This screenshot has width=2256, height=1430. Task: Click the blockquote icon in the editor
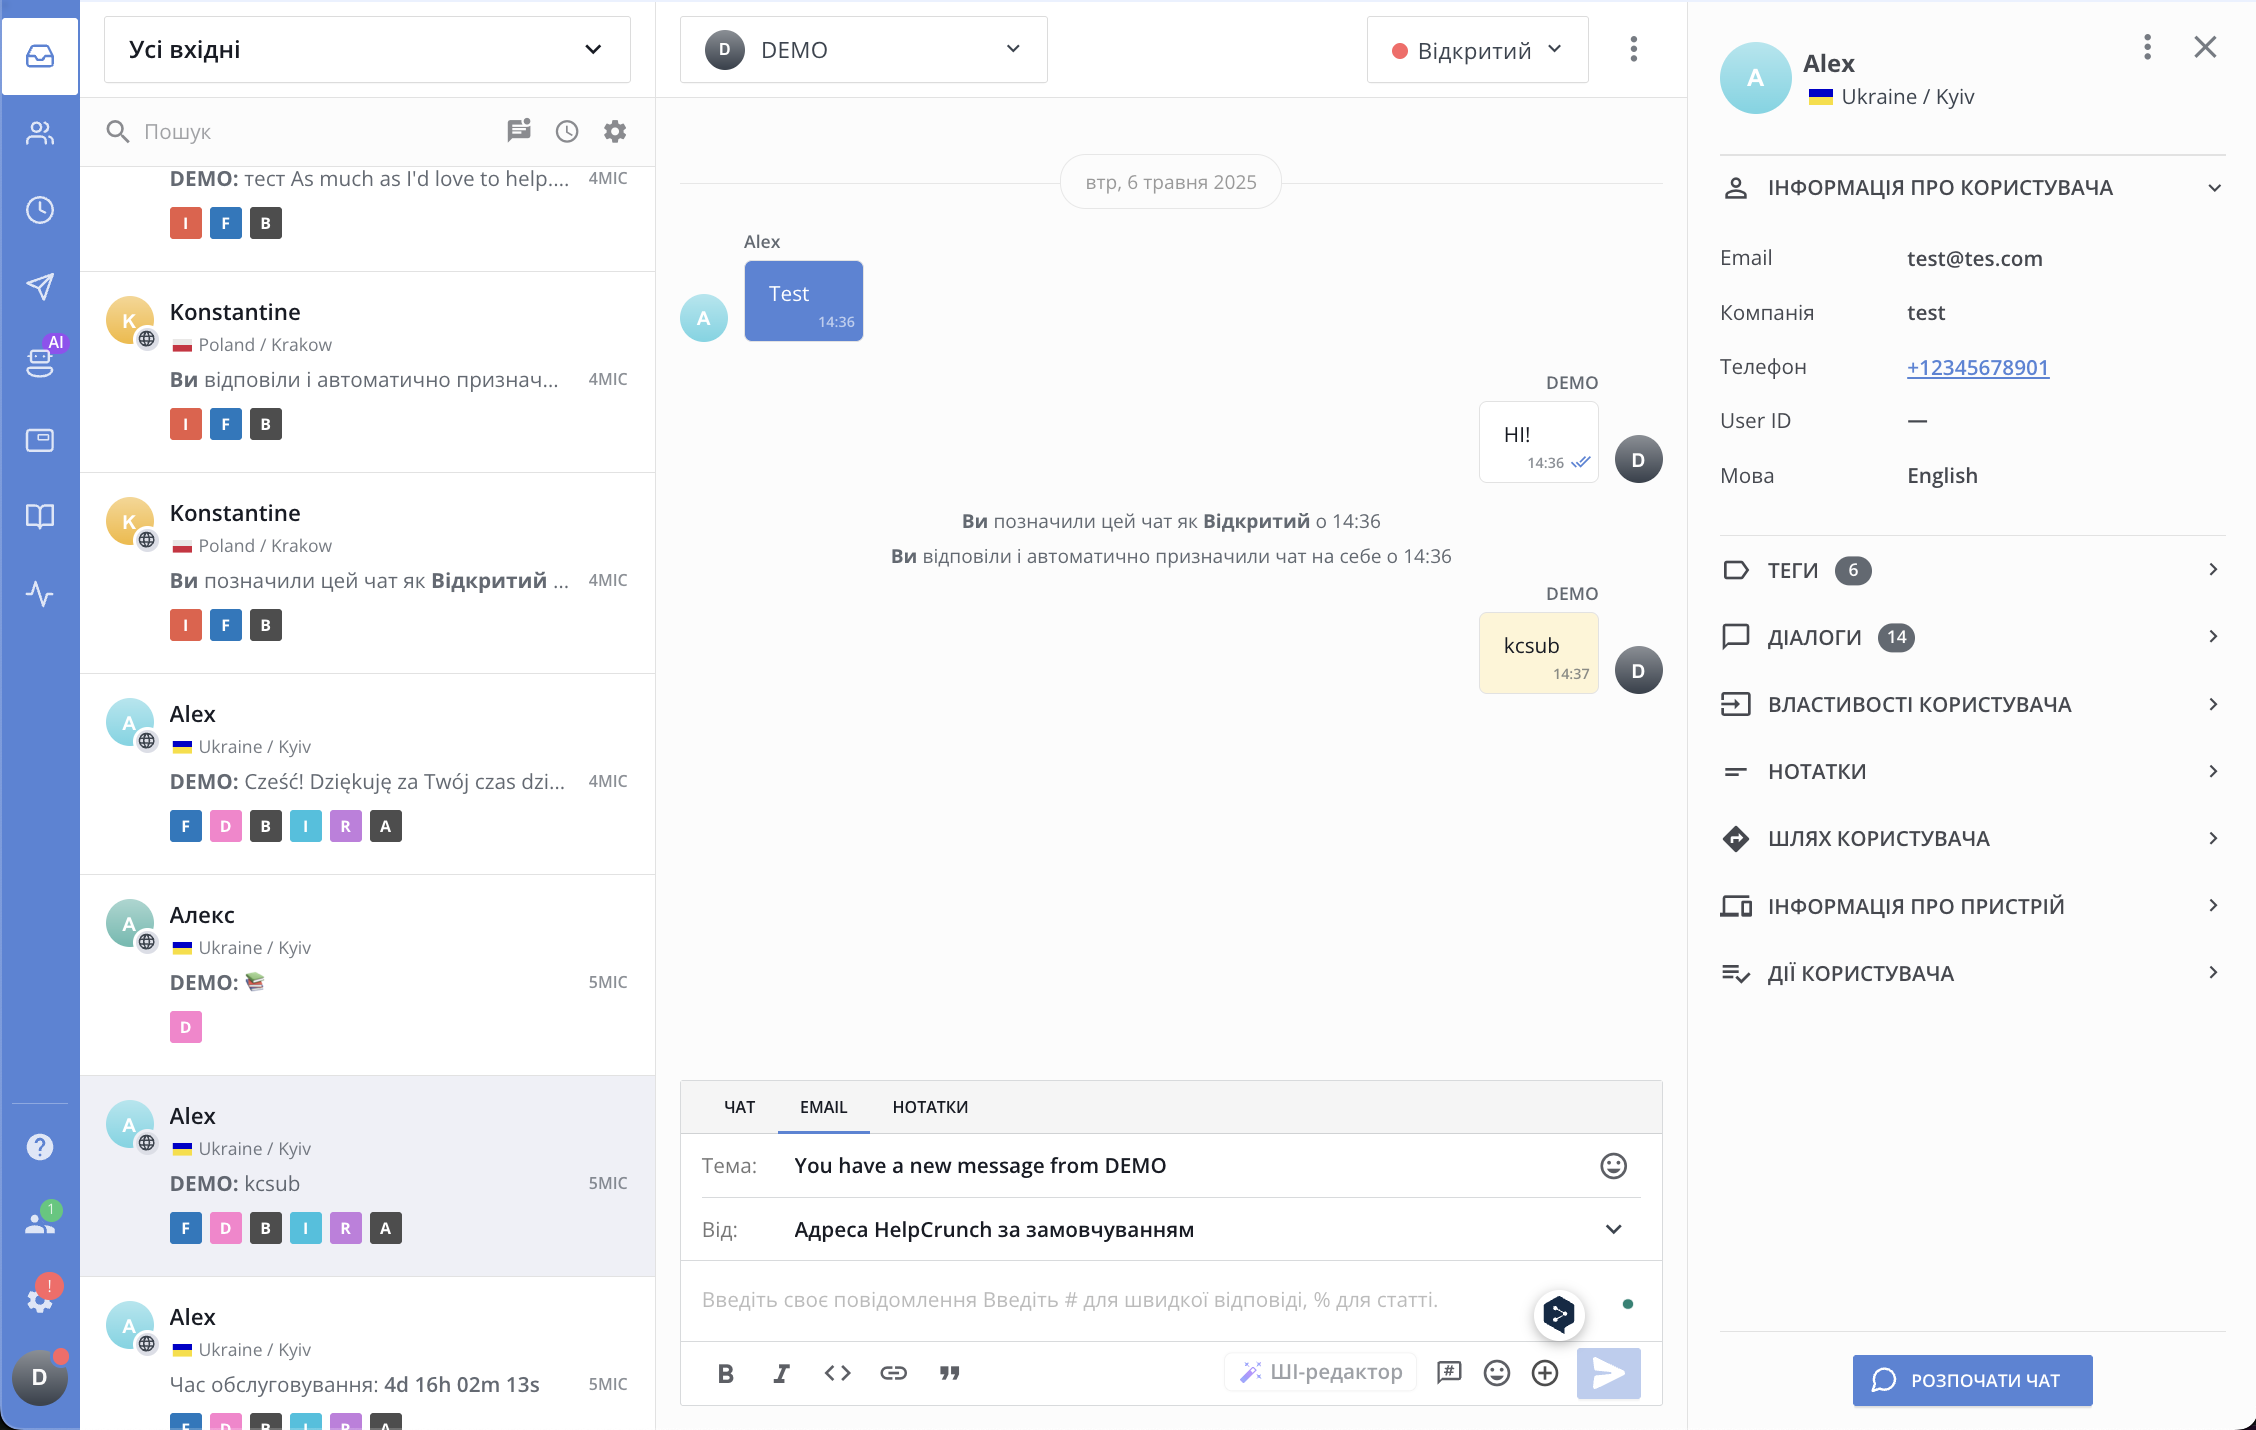pyautogui.click(x=949, y=1373)
